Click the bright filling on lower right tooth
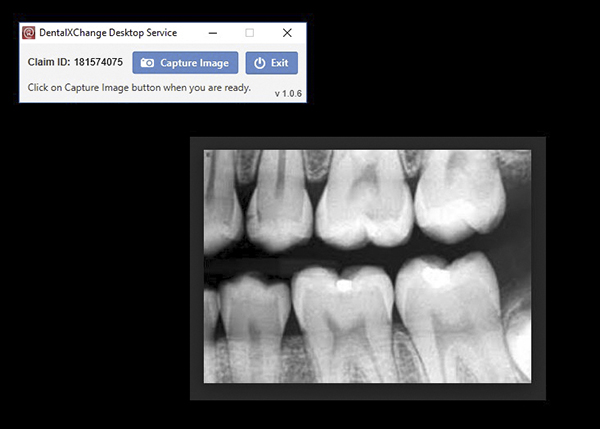600x429 pixels. point(432,270)
